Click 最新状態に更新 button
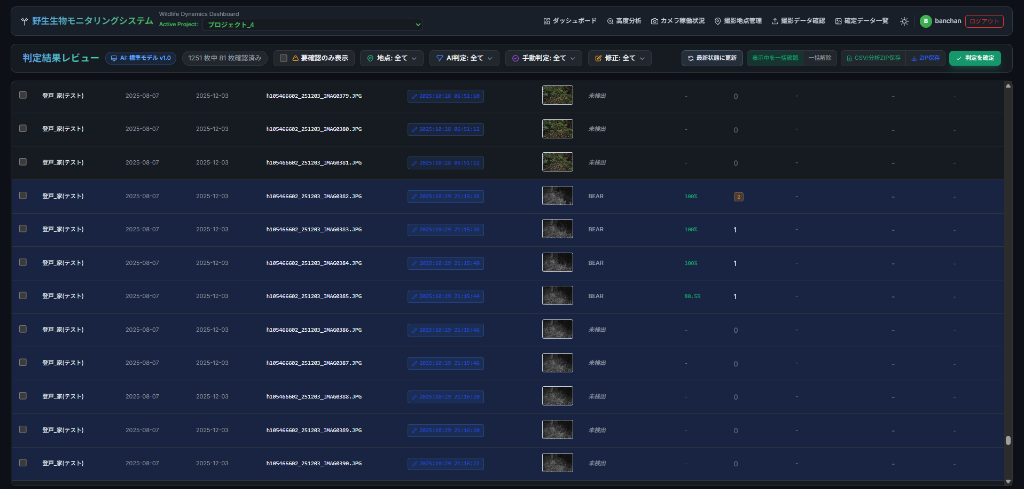The width and height of the screenshot is (1024, 489). point(712,58)
